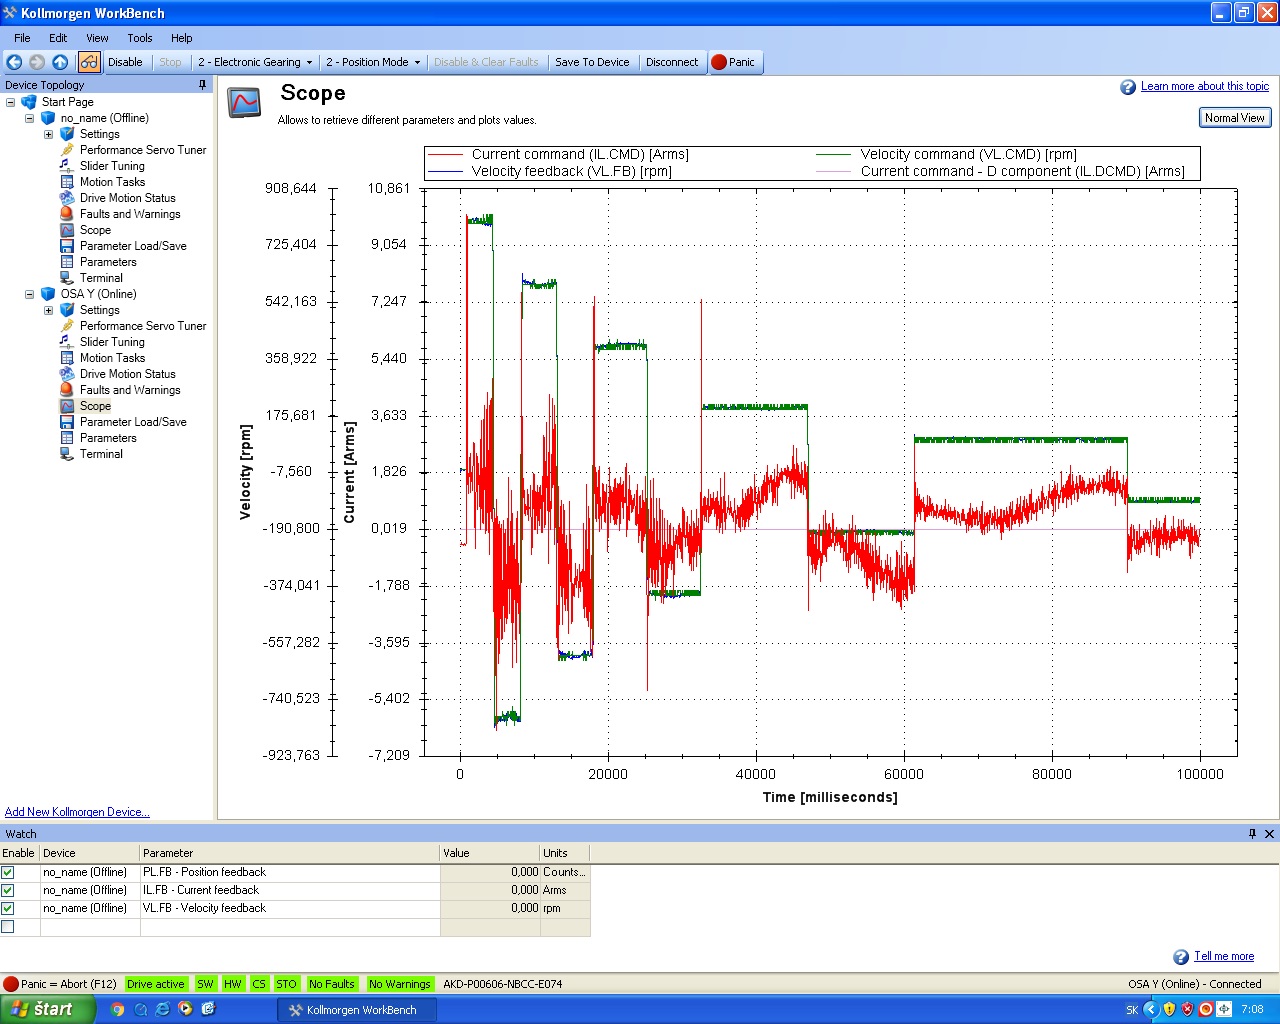Open the Edit menu
This screenshot has width=1280, height=1024.
(58, 38)
